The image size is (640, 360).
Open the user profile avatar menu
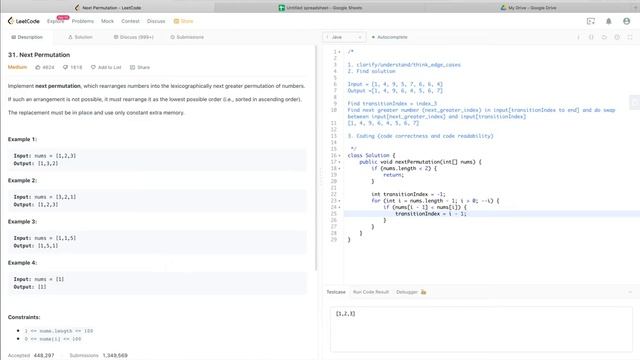click(627, 21)
